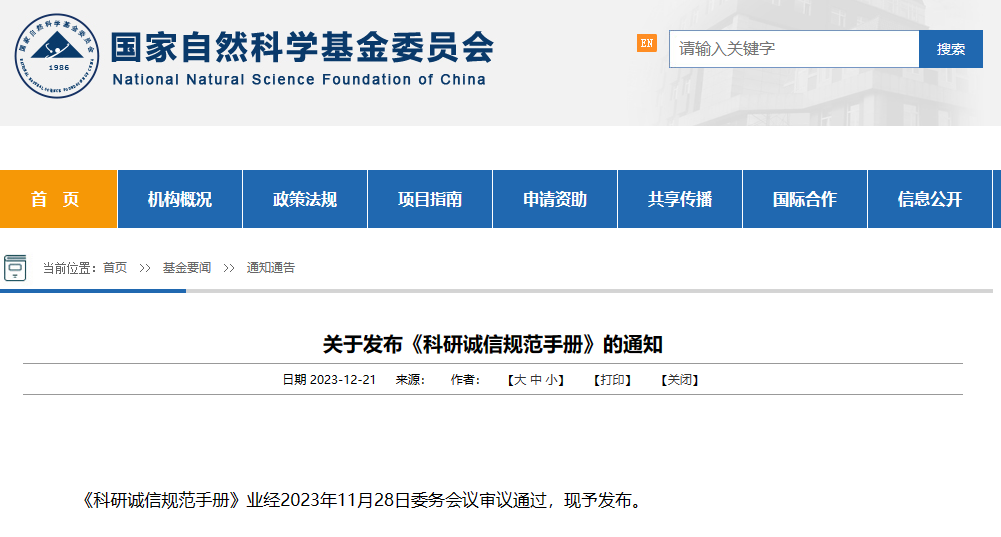The image size is (1001, 537).
Task: Set font size to 中
Action: tap(536, 380)
